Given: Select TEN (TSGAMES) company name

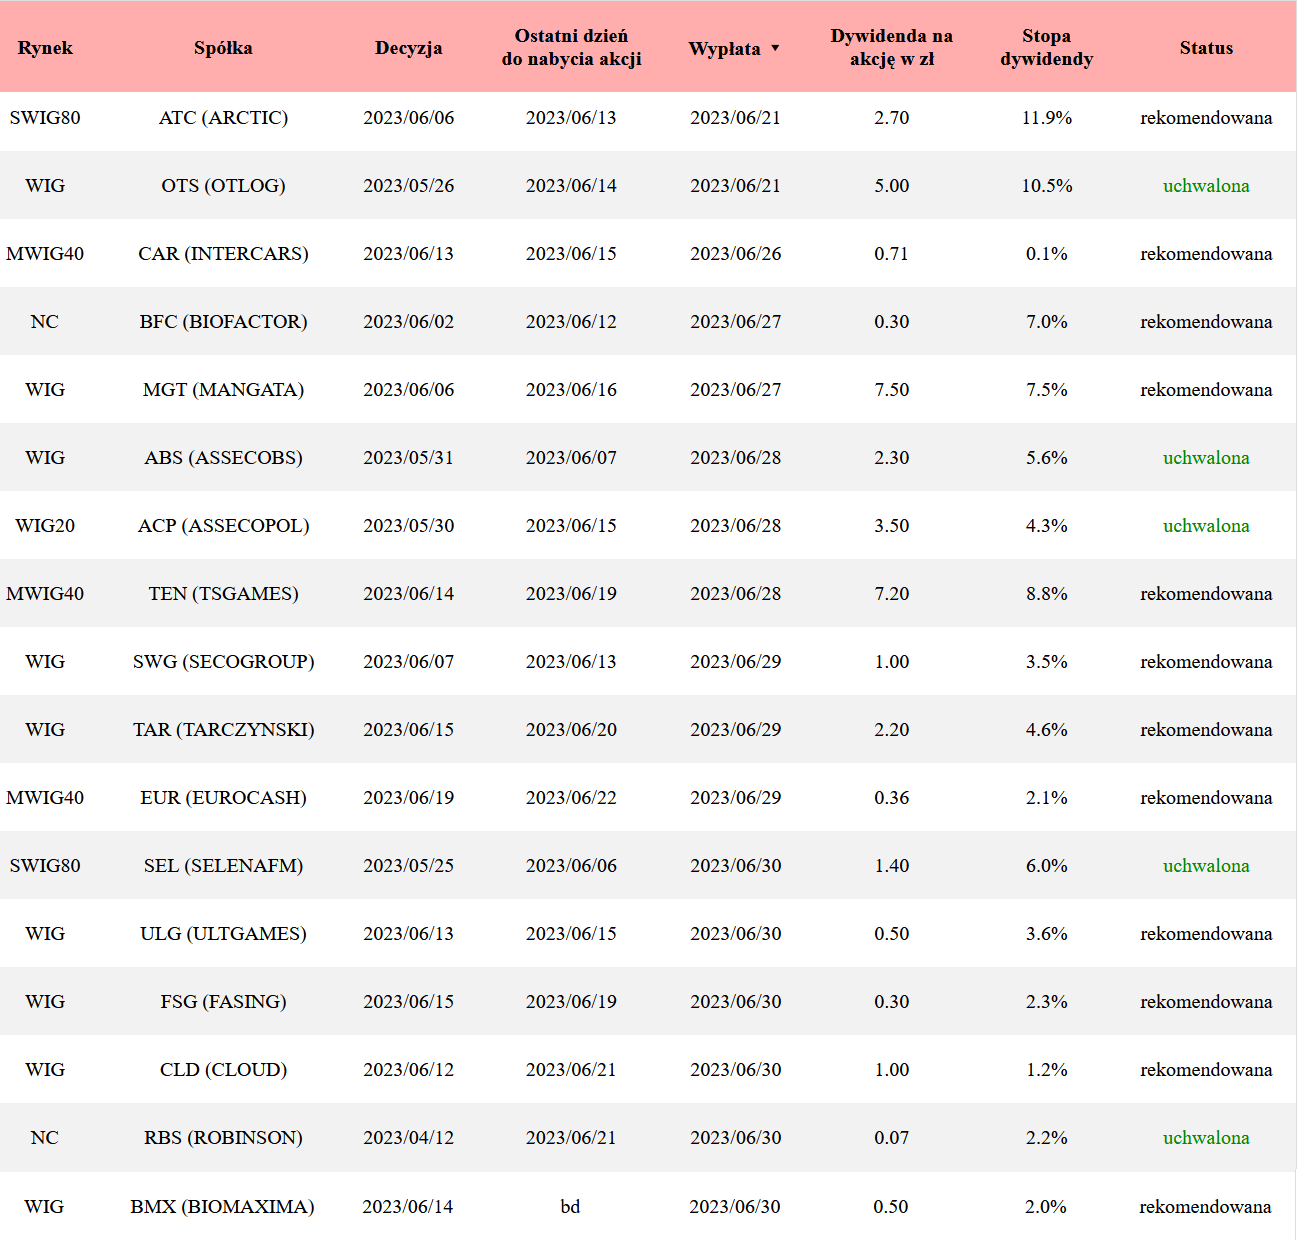Looking at the screenshot, I should (223, 594).
